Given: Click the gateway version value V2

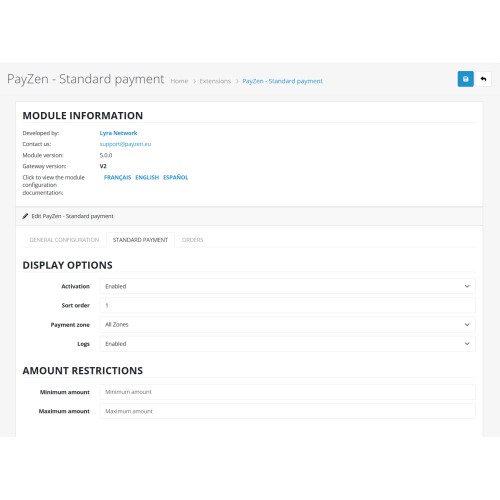Looking at the screenshot, I should (x=103, y=166).
